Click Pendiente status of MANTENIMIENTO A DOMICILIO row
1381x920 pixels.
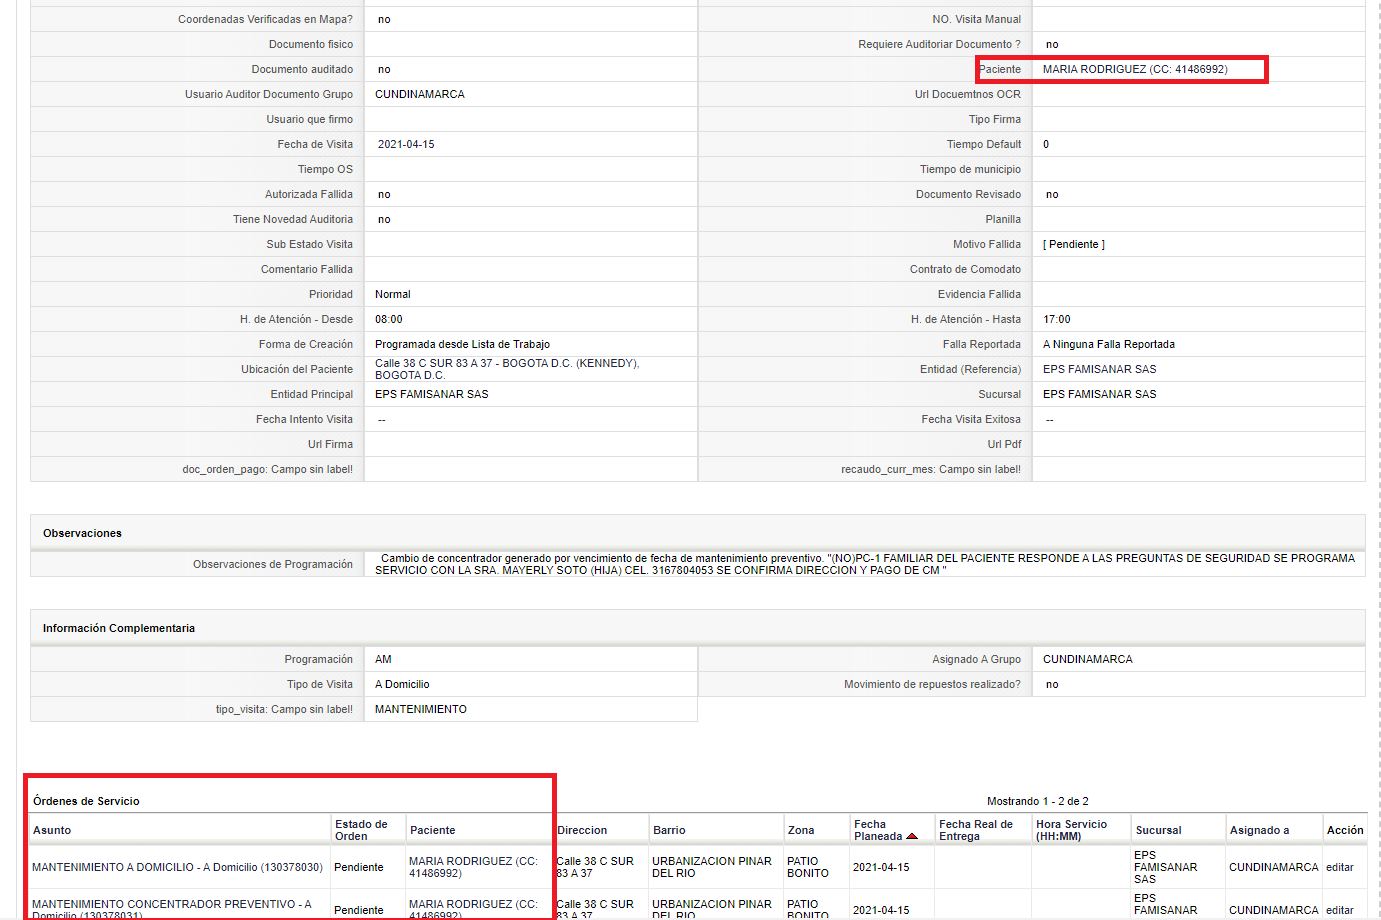pos(359,867)
